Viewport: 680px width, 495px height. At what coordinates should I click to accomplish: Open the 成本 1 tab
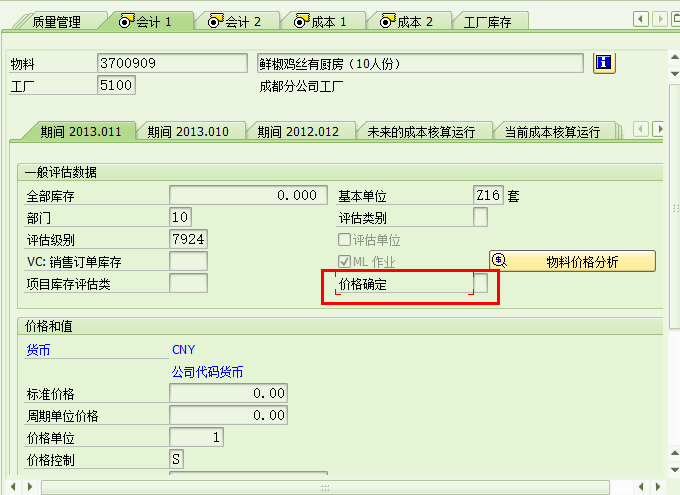coord(321,21)
